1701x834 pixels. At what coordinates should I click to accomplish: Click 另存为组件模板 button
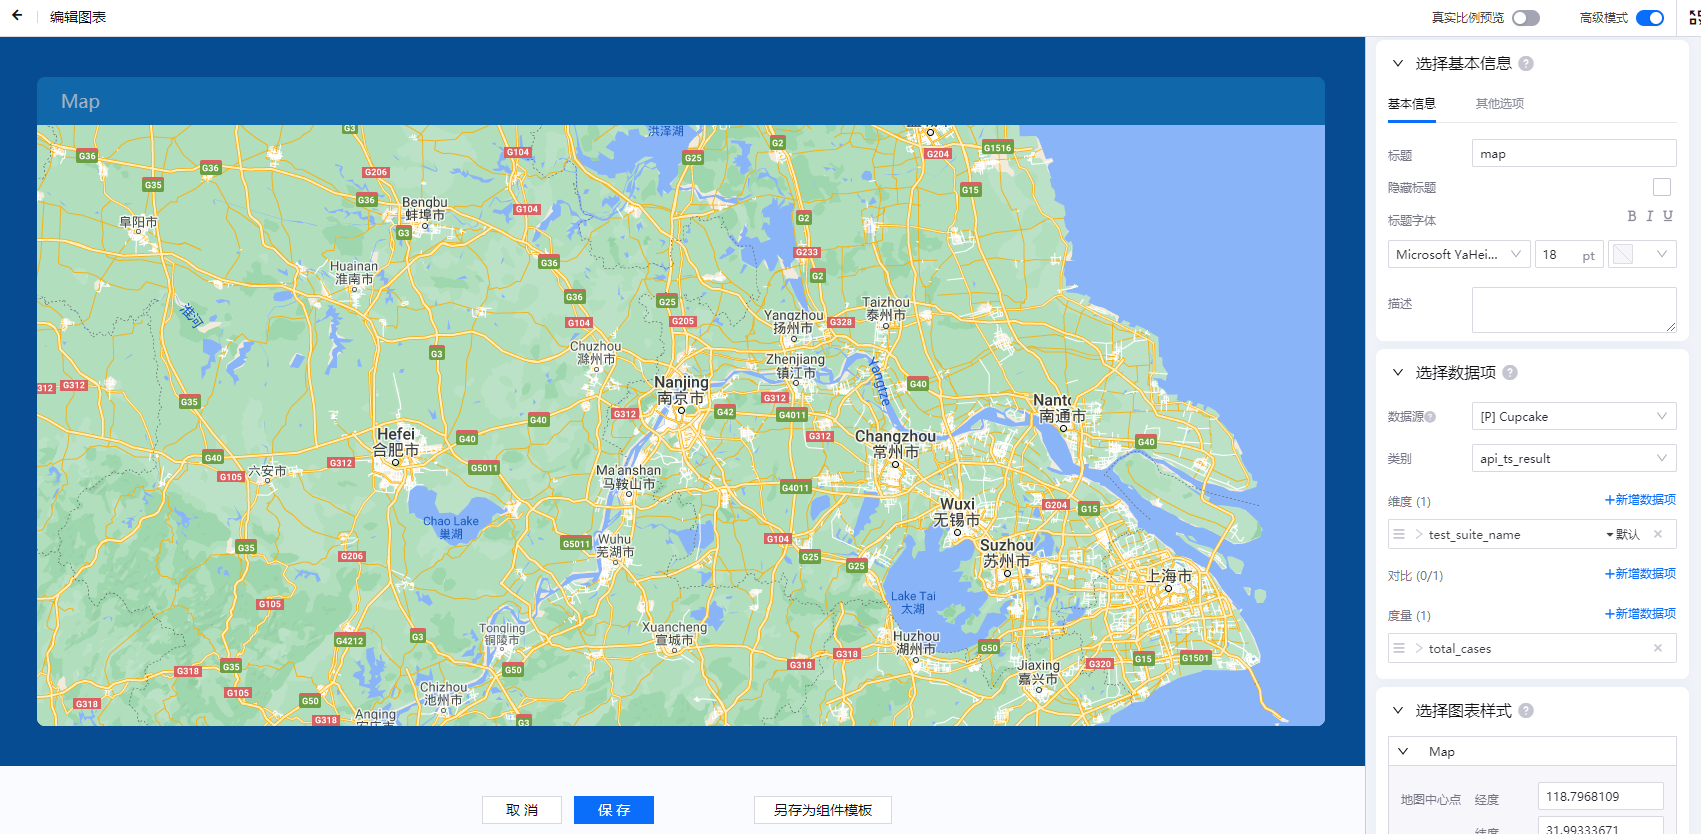point(823,810)
